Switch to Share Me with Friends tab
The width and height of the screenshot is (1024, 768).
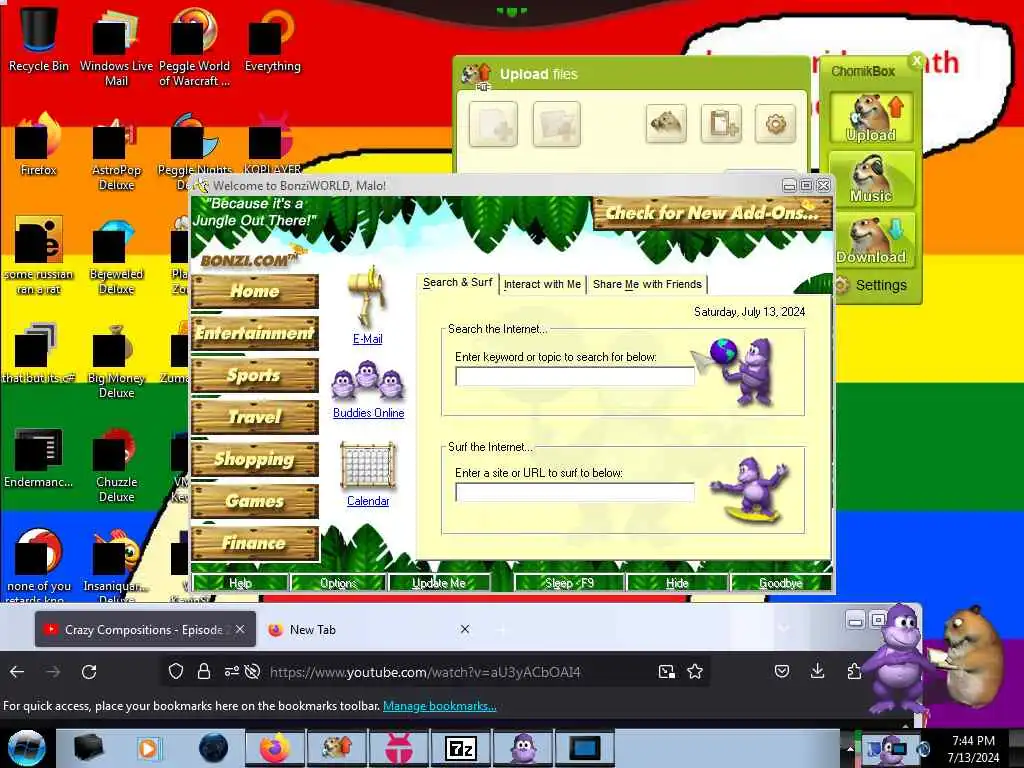647,284
